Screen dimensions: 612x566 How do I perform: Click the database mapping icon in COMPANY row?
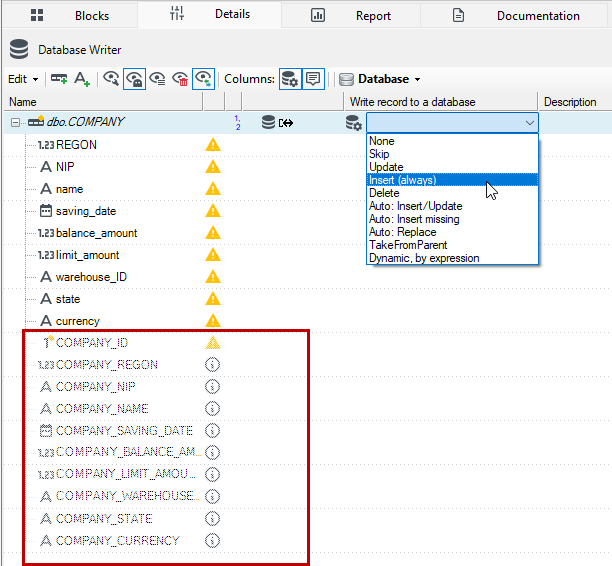tap(277, 123)
